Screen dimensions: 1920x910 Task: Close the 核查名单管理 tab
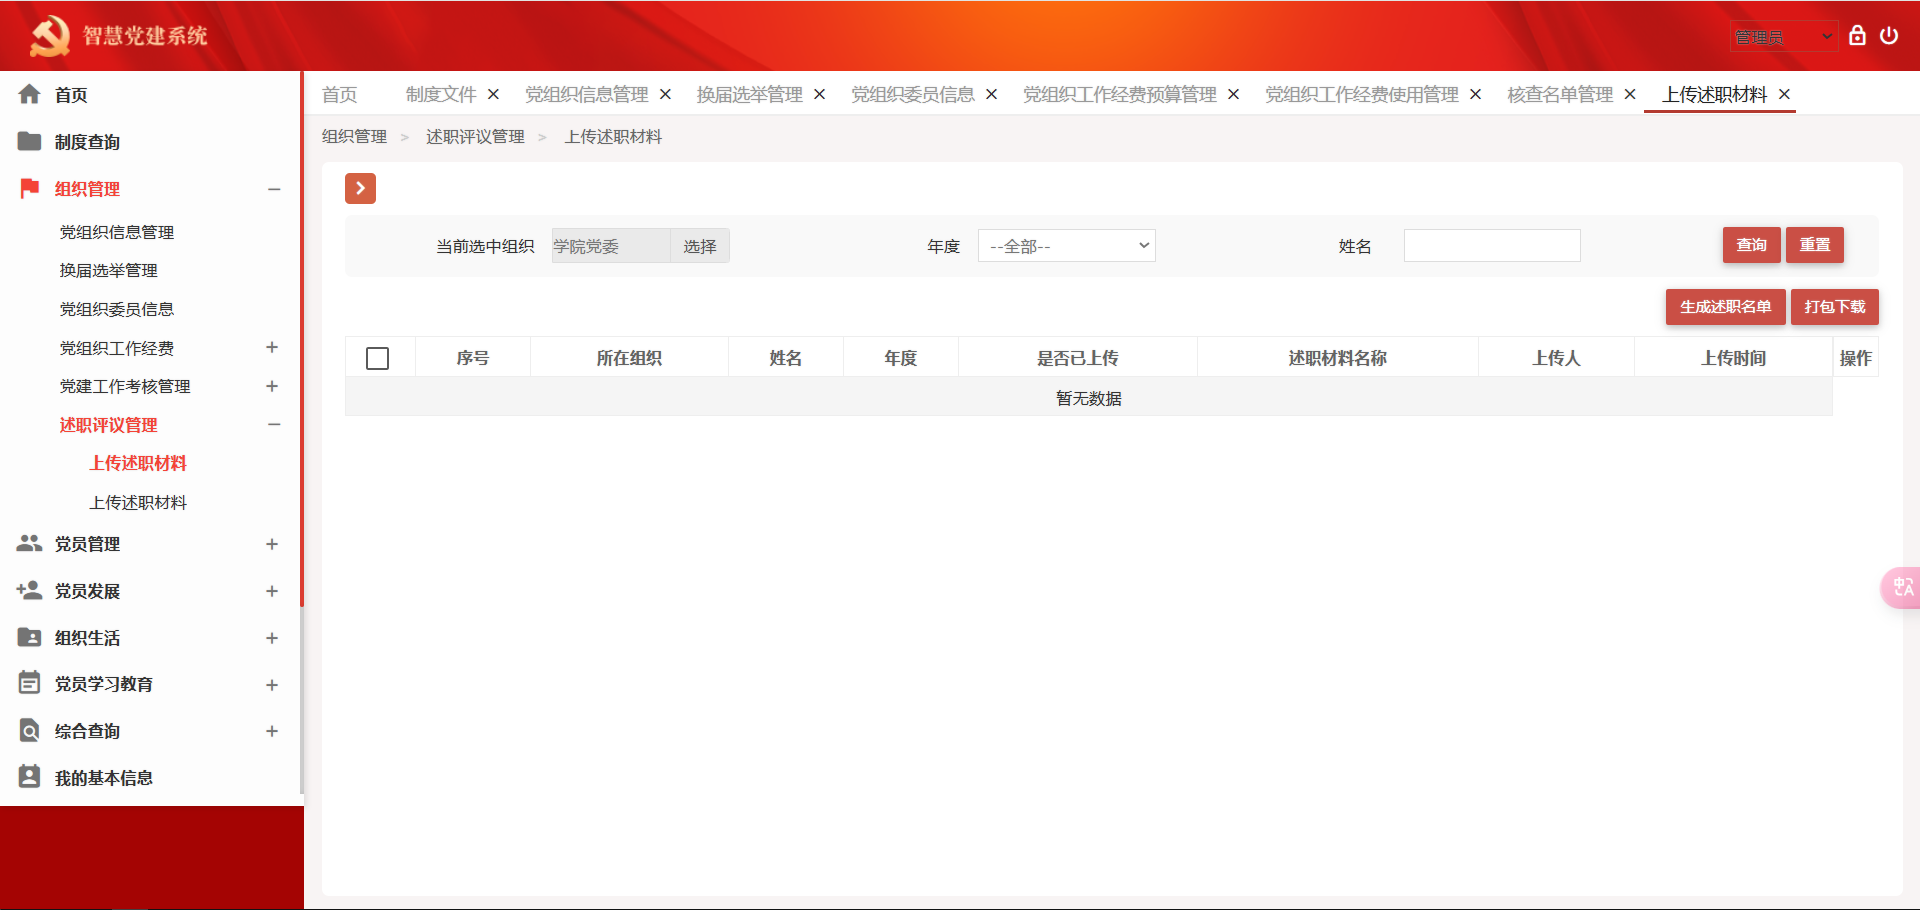pos(1629,94)
